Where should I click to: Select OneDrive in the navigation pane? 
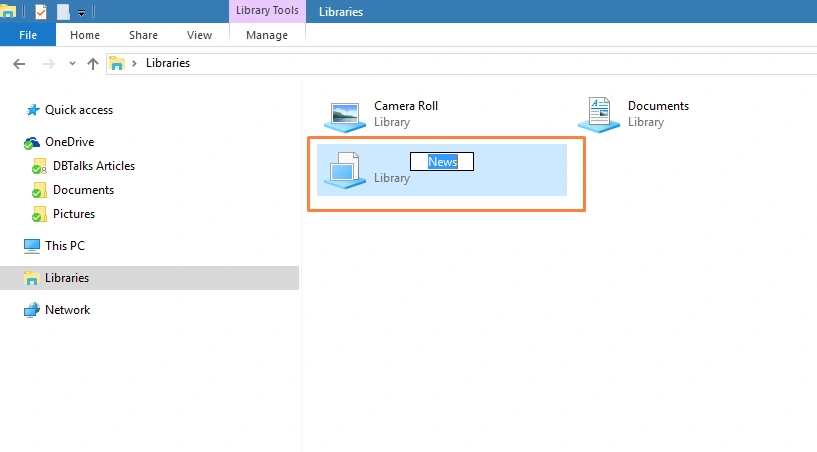point(69,142)
